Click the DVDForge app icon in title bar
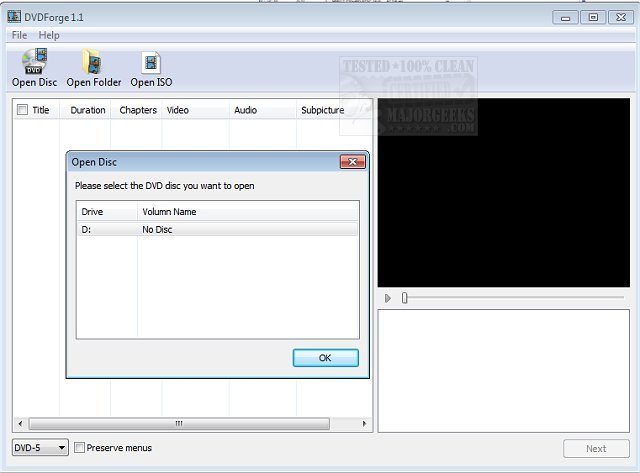Screen dimensions: 640x473 pos(14,17)
